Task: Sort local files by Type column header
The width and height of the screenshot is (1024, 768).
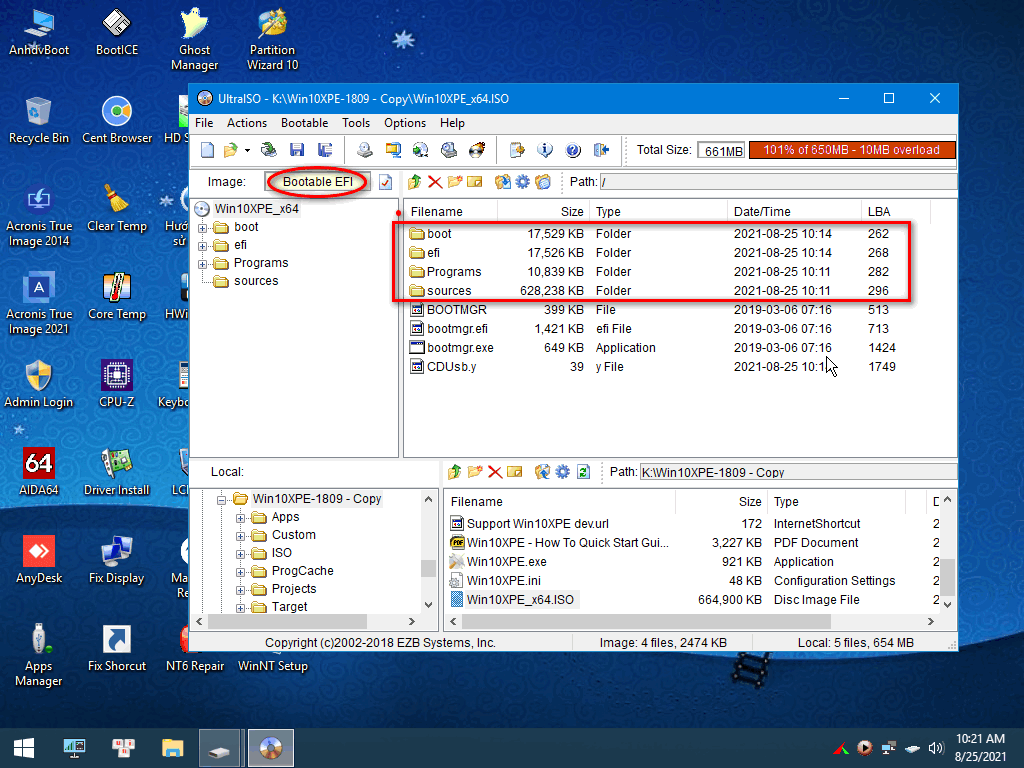Action: tap(837, 502)
